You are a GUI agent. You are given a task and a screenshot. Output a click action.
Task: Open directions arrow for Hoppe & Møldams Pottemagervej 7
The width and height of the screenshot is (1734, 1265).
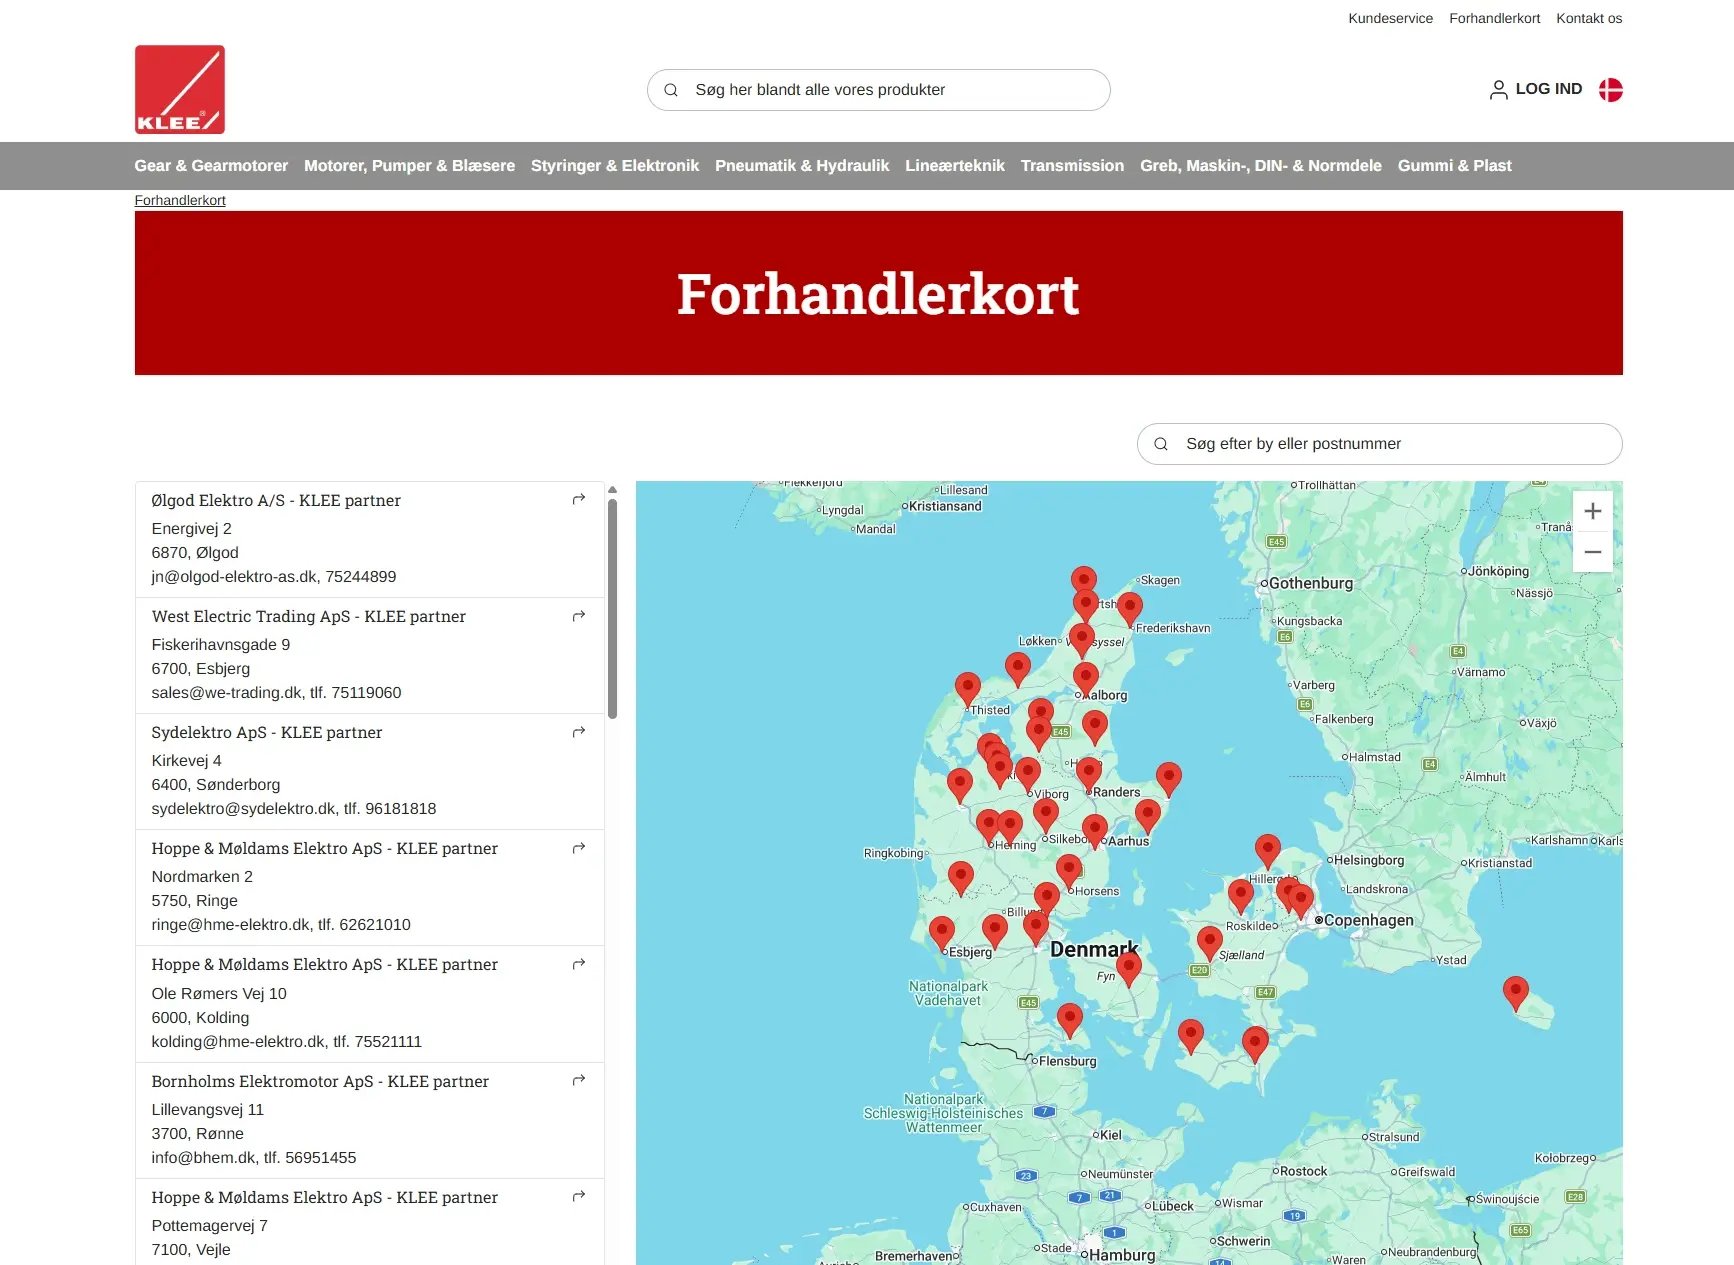click(x=578, y=1196)
